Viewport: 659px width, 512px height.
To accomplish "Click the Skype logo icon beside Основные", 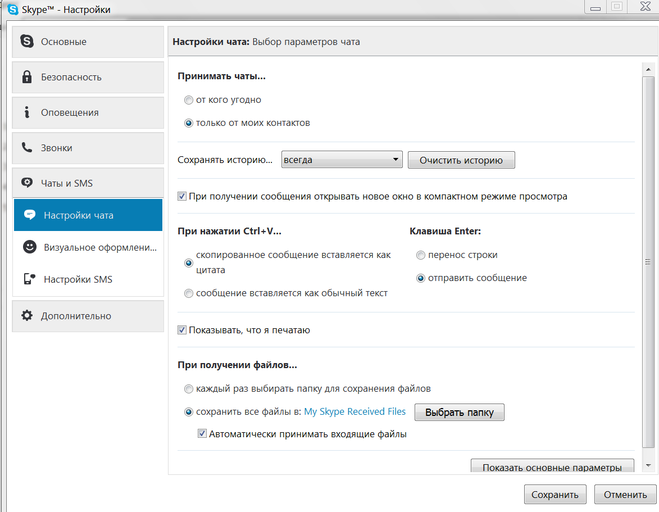I will pyautogui.click(x=27, y=41).
